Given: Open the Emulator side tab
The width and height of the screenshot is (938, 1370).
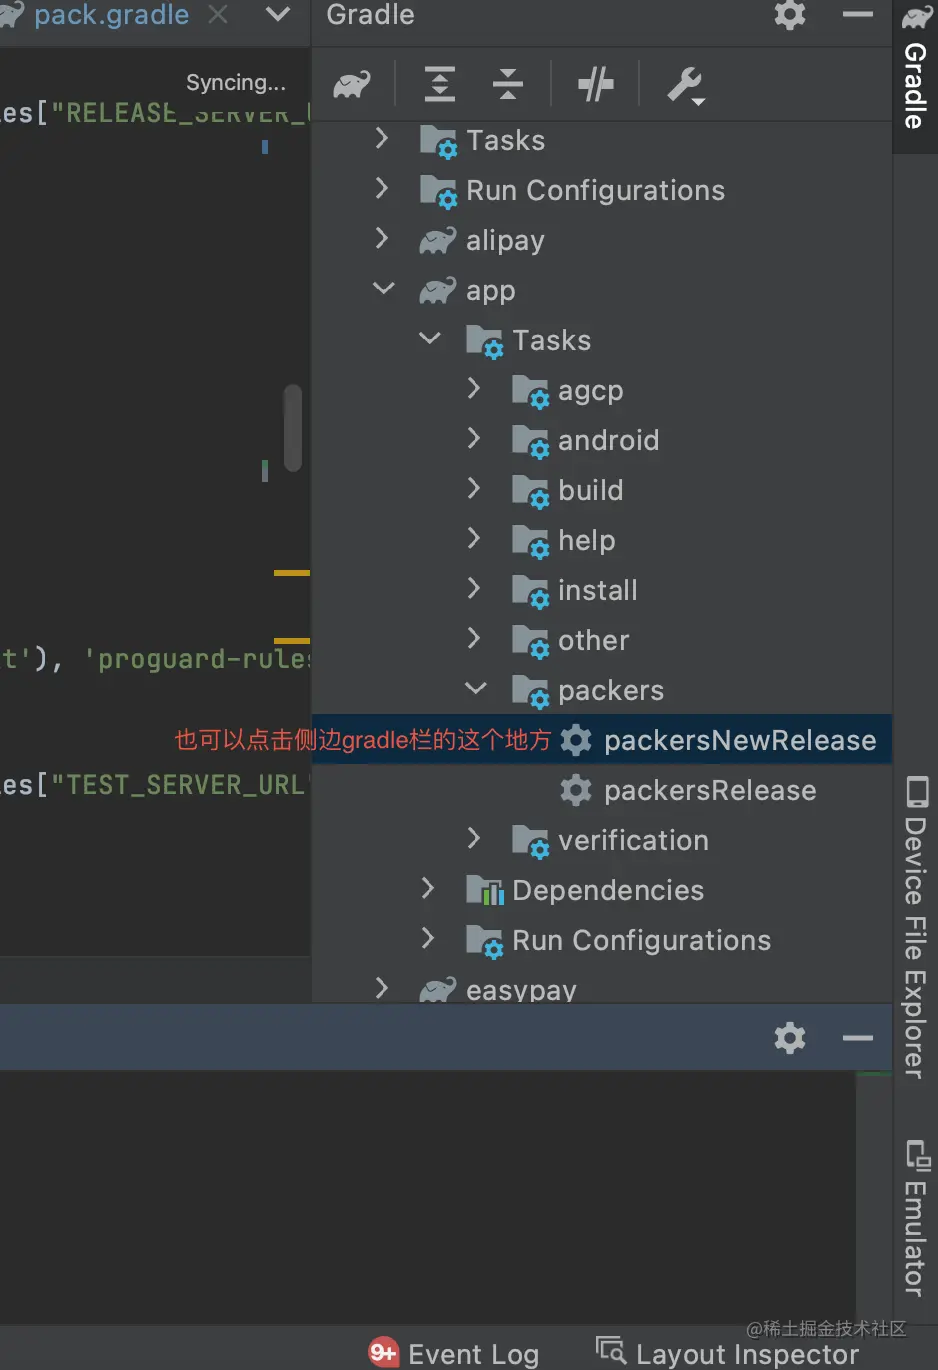Looking at the screenshot, I should point(915,1218).
